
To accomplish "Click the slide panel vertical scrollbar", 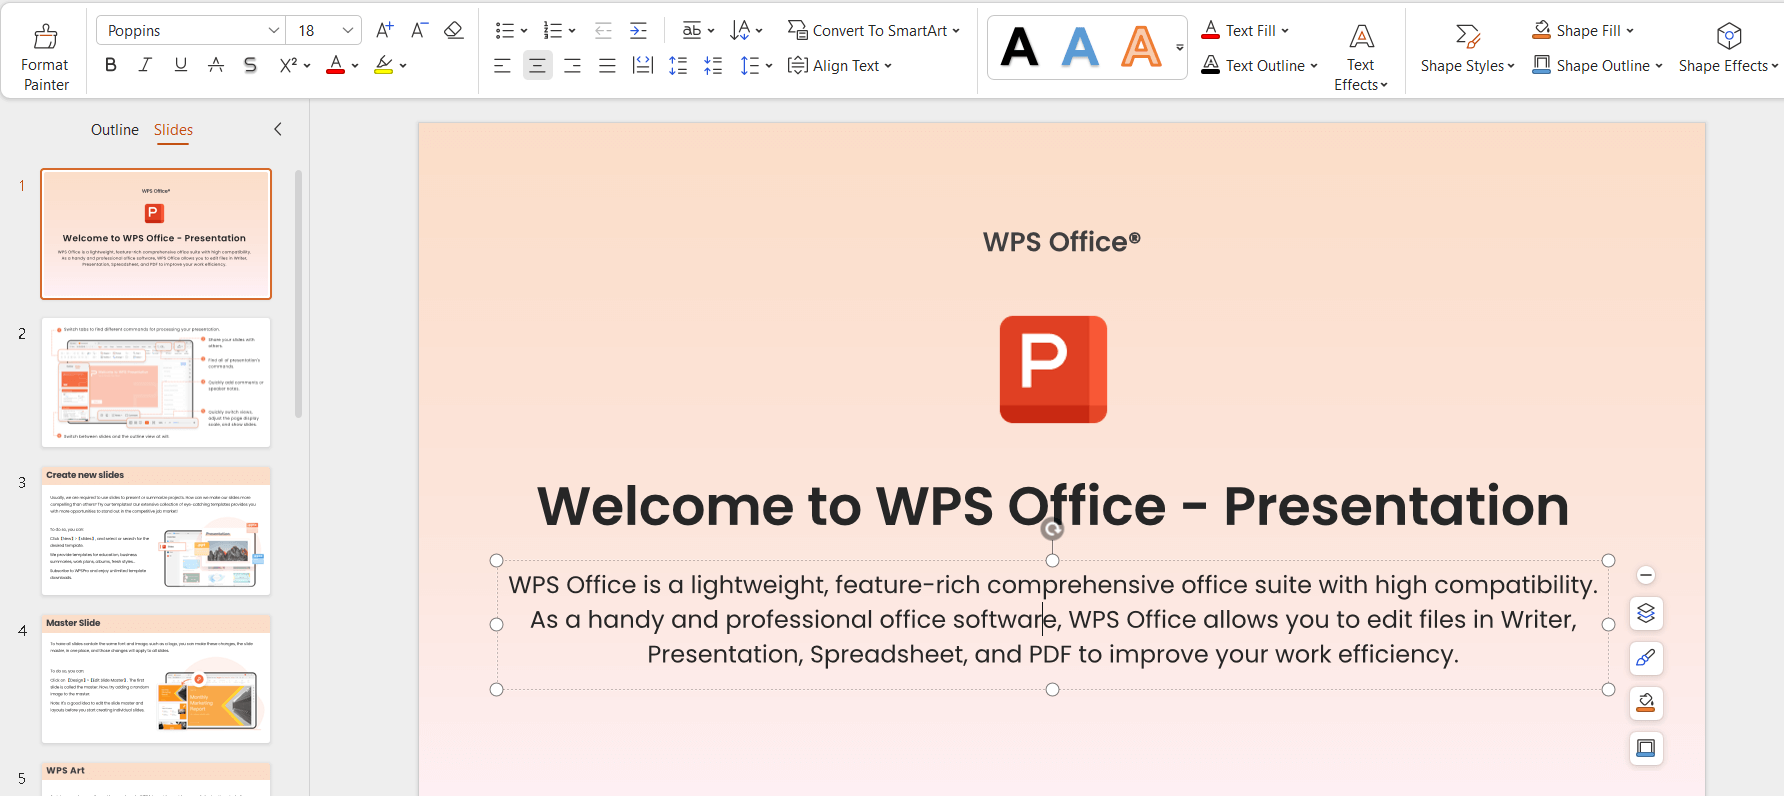I will click(298, 294).
